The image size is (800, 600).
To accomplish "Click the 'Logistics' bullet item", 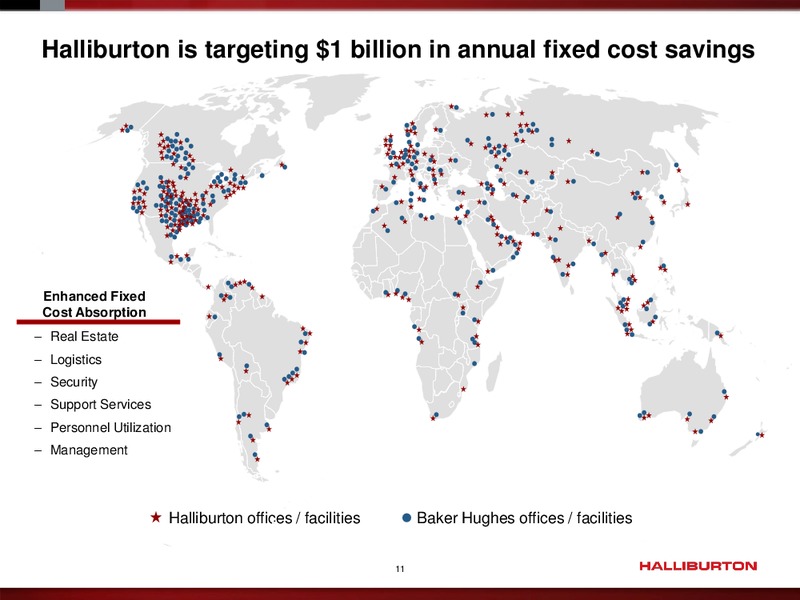I will pos(76,360).
